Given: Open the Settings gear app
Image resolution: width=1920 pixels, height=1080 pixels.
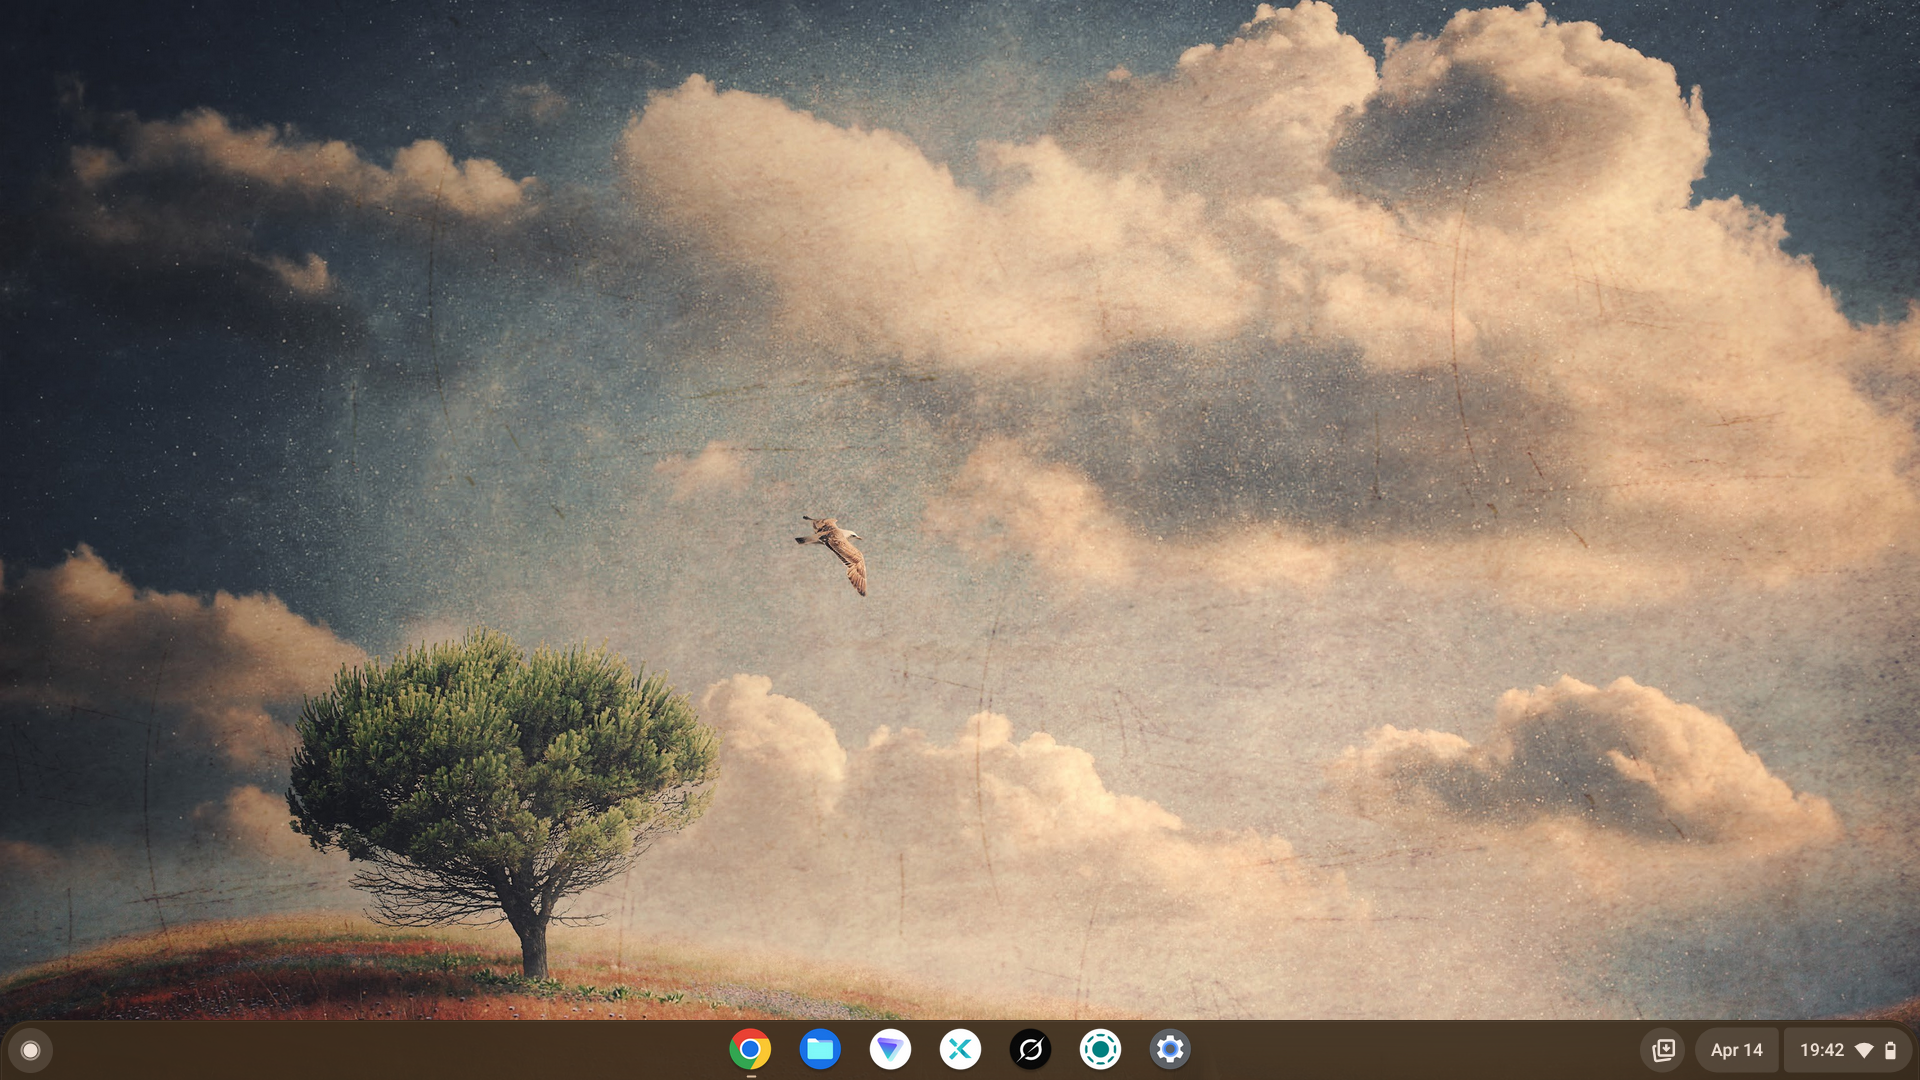Looking at the screenshot, I should (x=1170, y=1049).
